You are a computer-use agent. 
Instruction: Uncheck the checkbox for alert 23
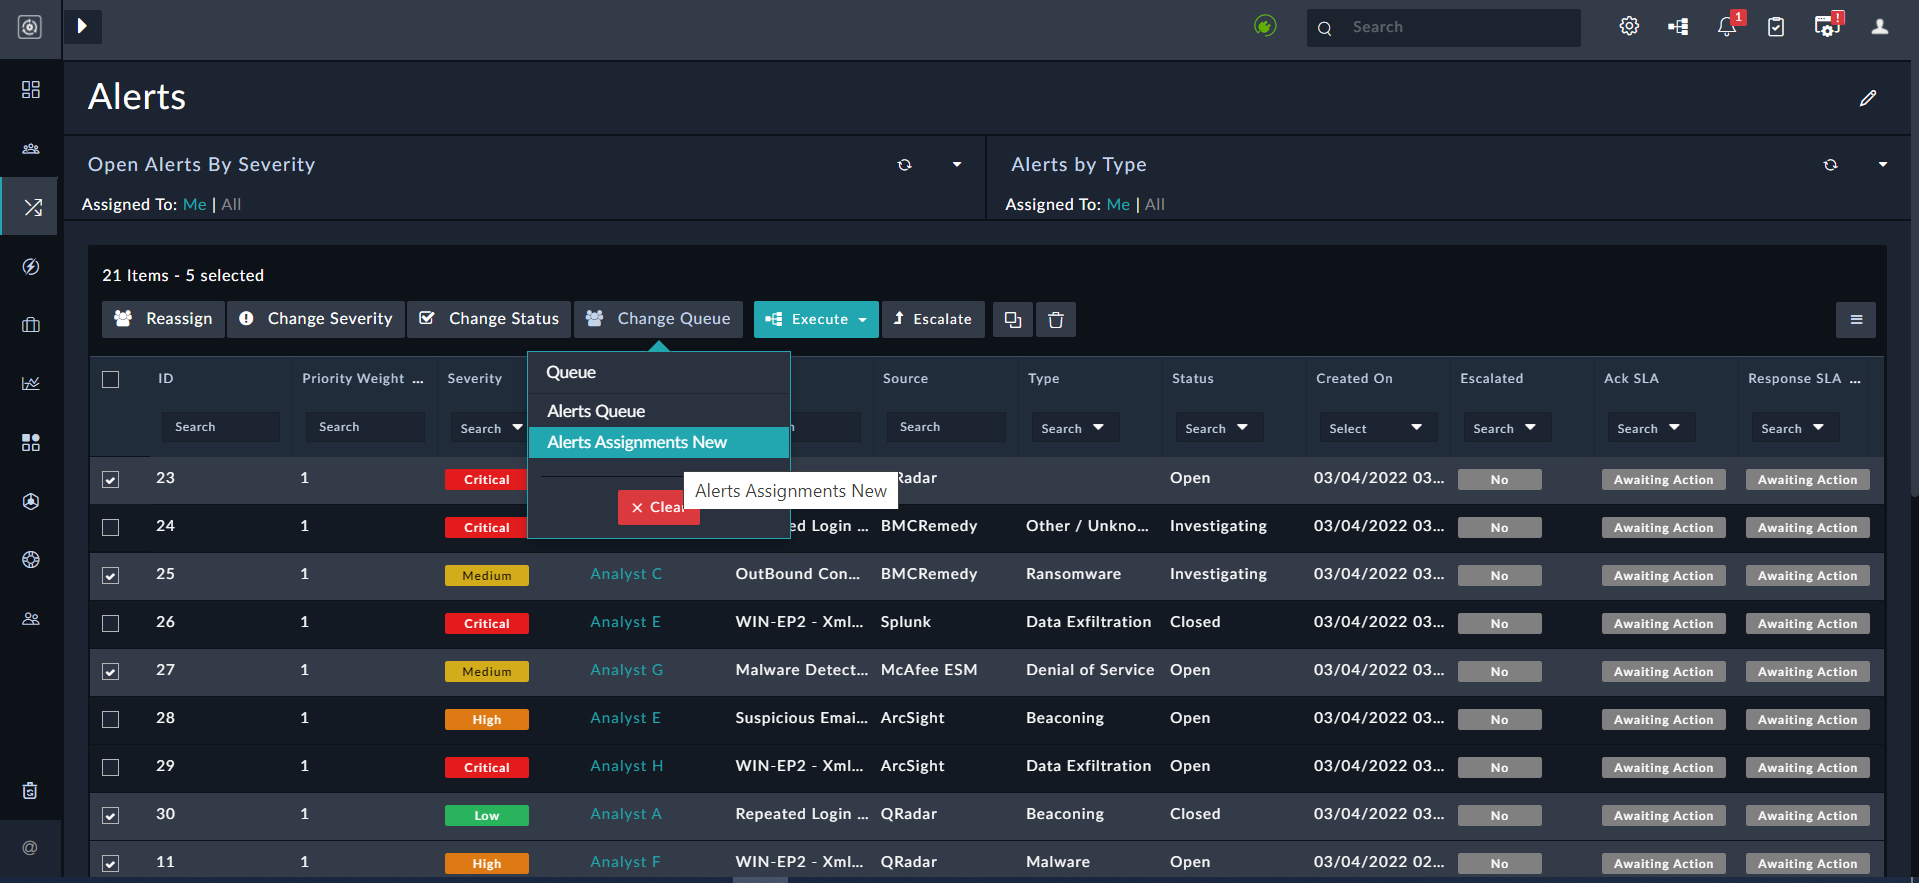111,480
